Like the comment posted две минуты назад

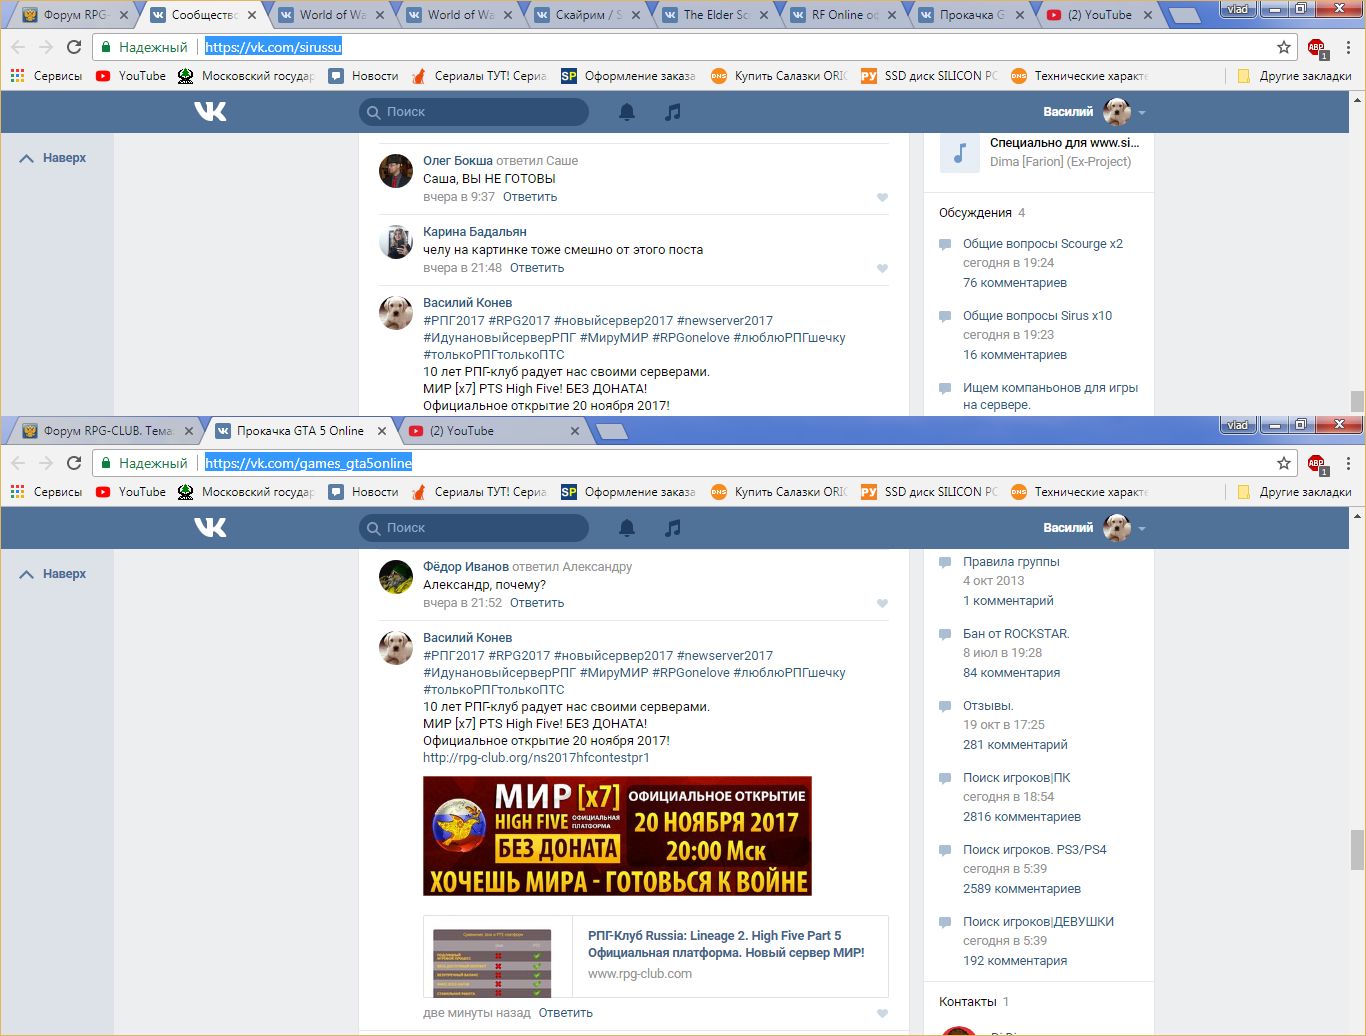tap(882, 1013)
